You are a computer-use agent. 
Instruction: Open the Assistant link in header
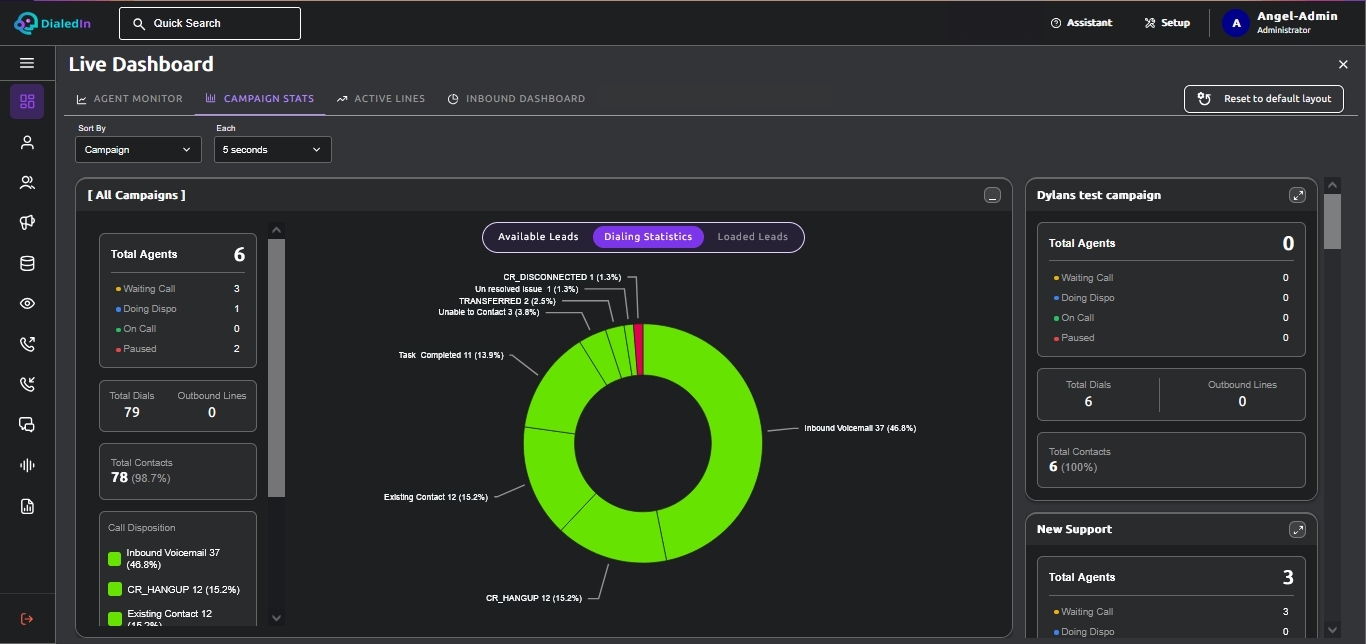point(1081,23)
